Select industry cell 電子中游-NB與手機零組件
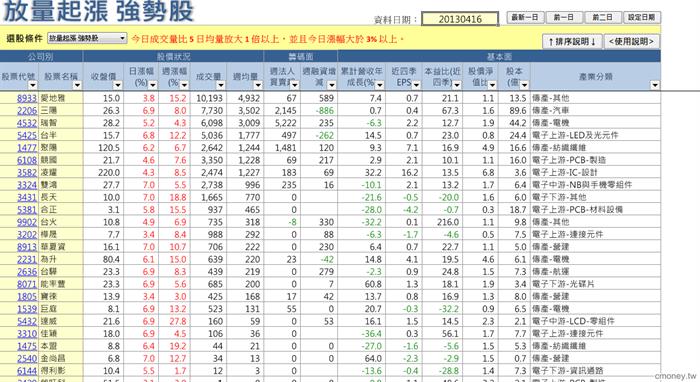This screenshot has width=700, height=382. [x=596, y=185]
